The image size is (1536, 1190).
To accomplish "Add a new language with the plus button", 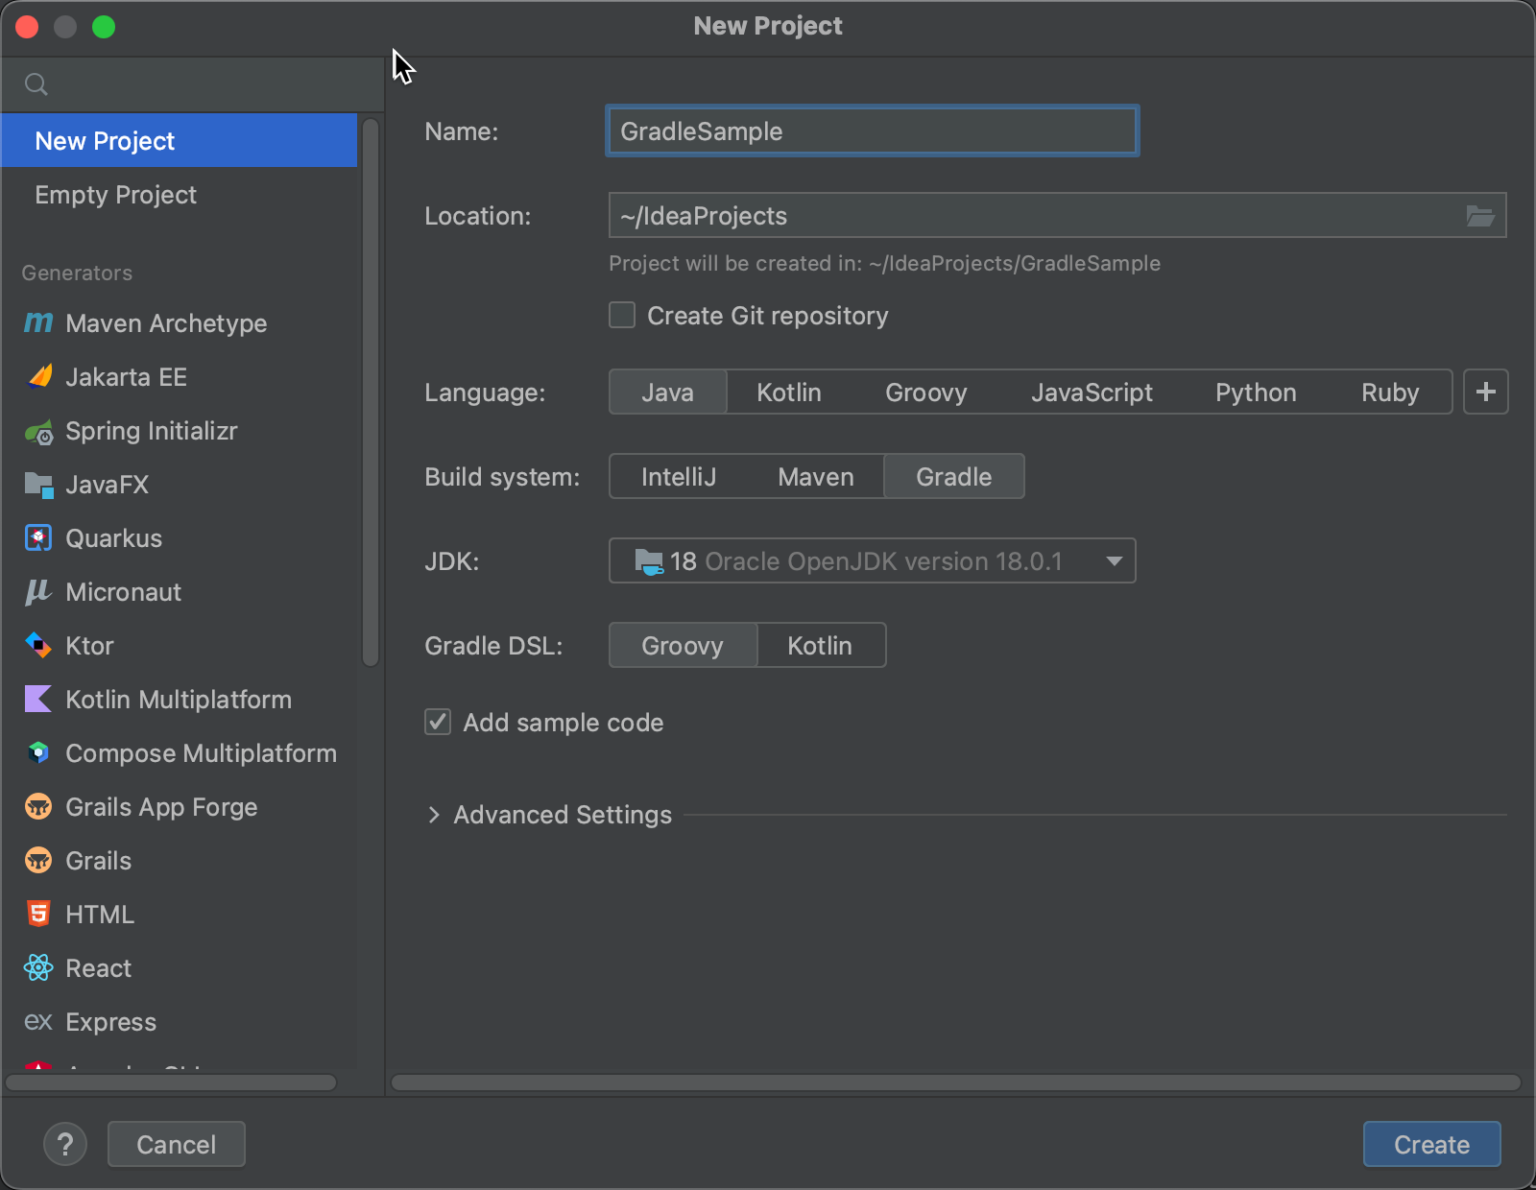I will (x=1485, y=392).
